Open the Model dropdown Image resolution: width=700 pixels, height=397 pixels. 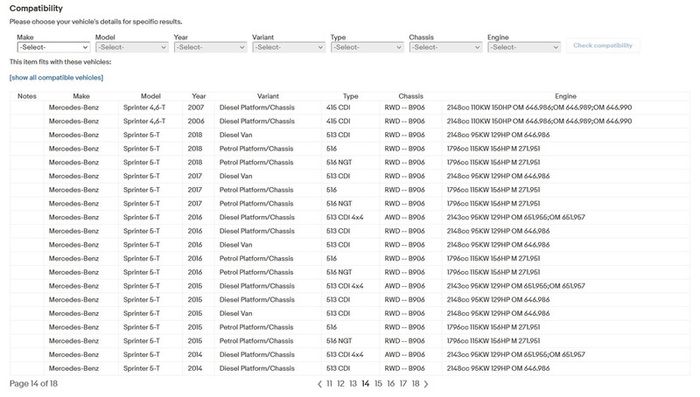pyautogui.click(x=132, y=47)
